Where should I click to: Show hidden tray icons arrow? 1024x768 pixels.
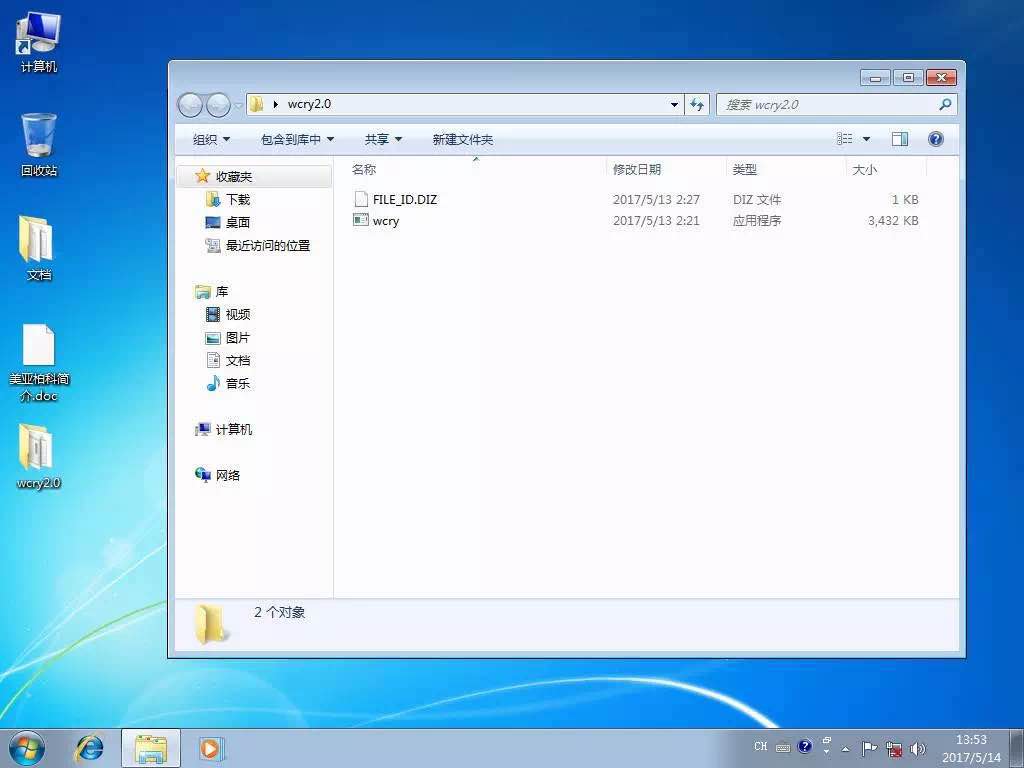click(x=846, y=748)
